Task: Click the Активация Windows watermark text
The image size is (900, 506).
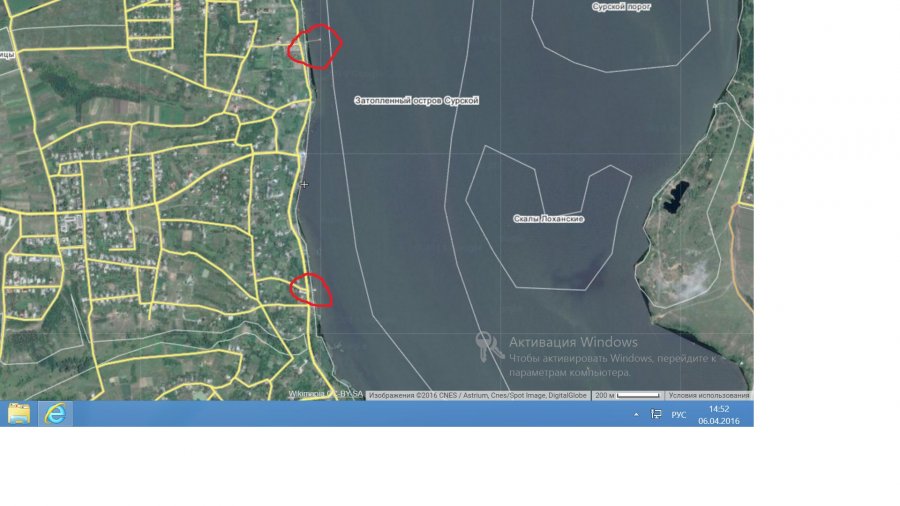Action: click(572, 342)
